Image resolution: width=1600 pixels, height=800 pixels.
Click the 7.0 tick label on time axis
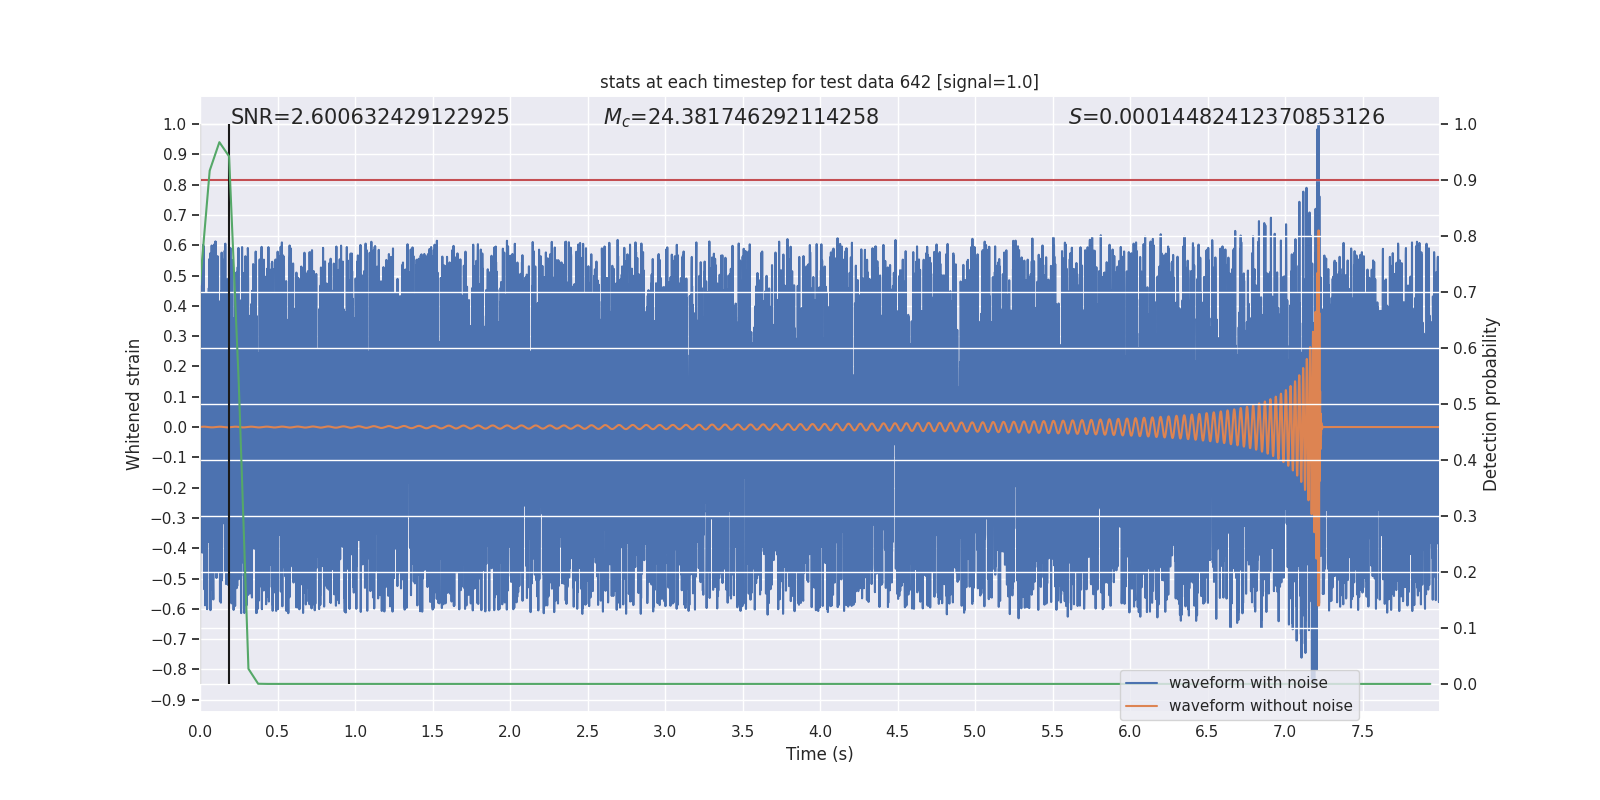click(x=1284, y=732)
